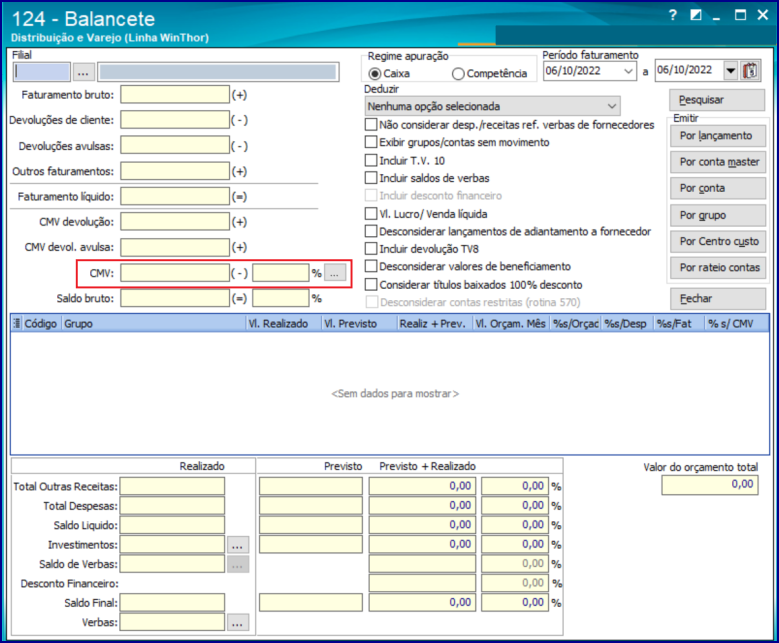Emit report Por grupo
This screenshot has height=643, width=779.
pyautogui.click(x=718, y=215)
